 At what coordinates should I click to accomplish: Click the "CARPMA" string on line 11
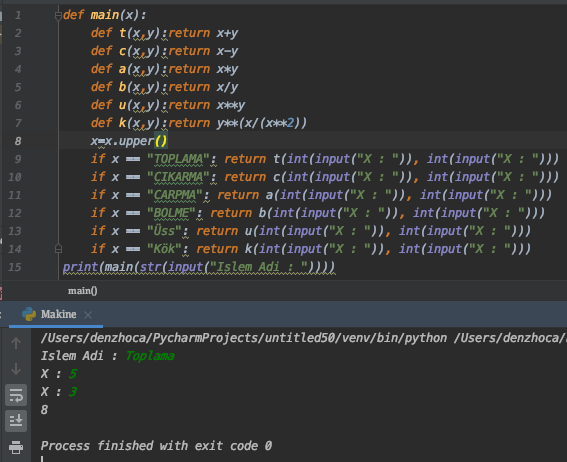coord(175,195)
